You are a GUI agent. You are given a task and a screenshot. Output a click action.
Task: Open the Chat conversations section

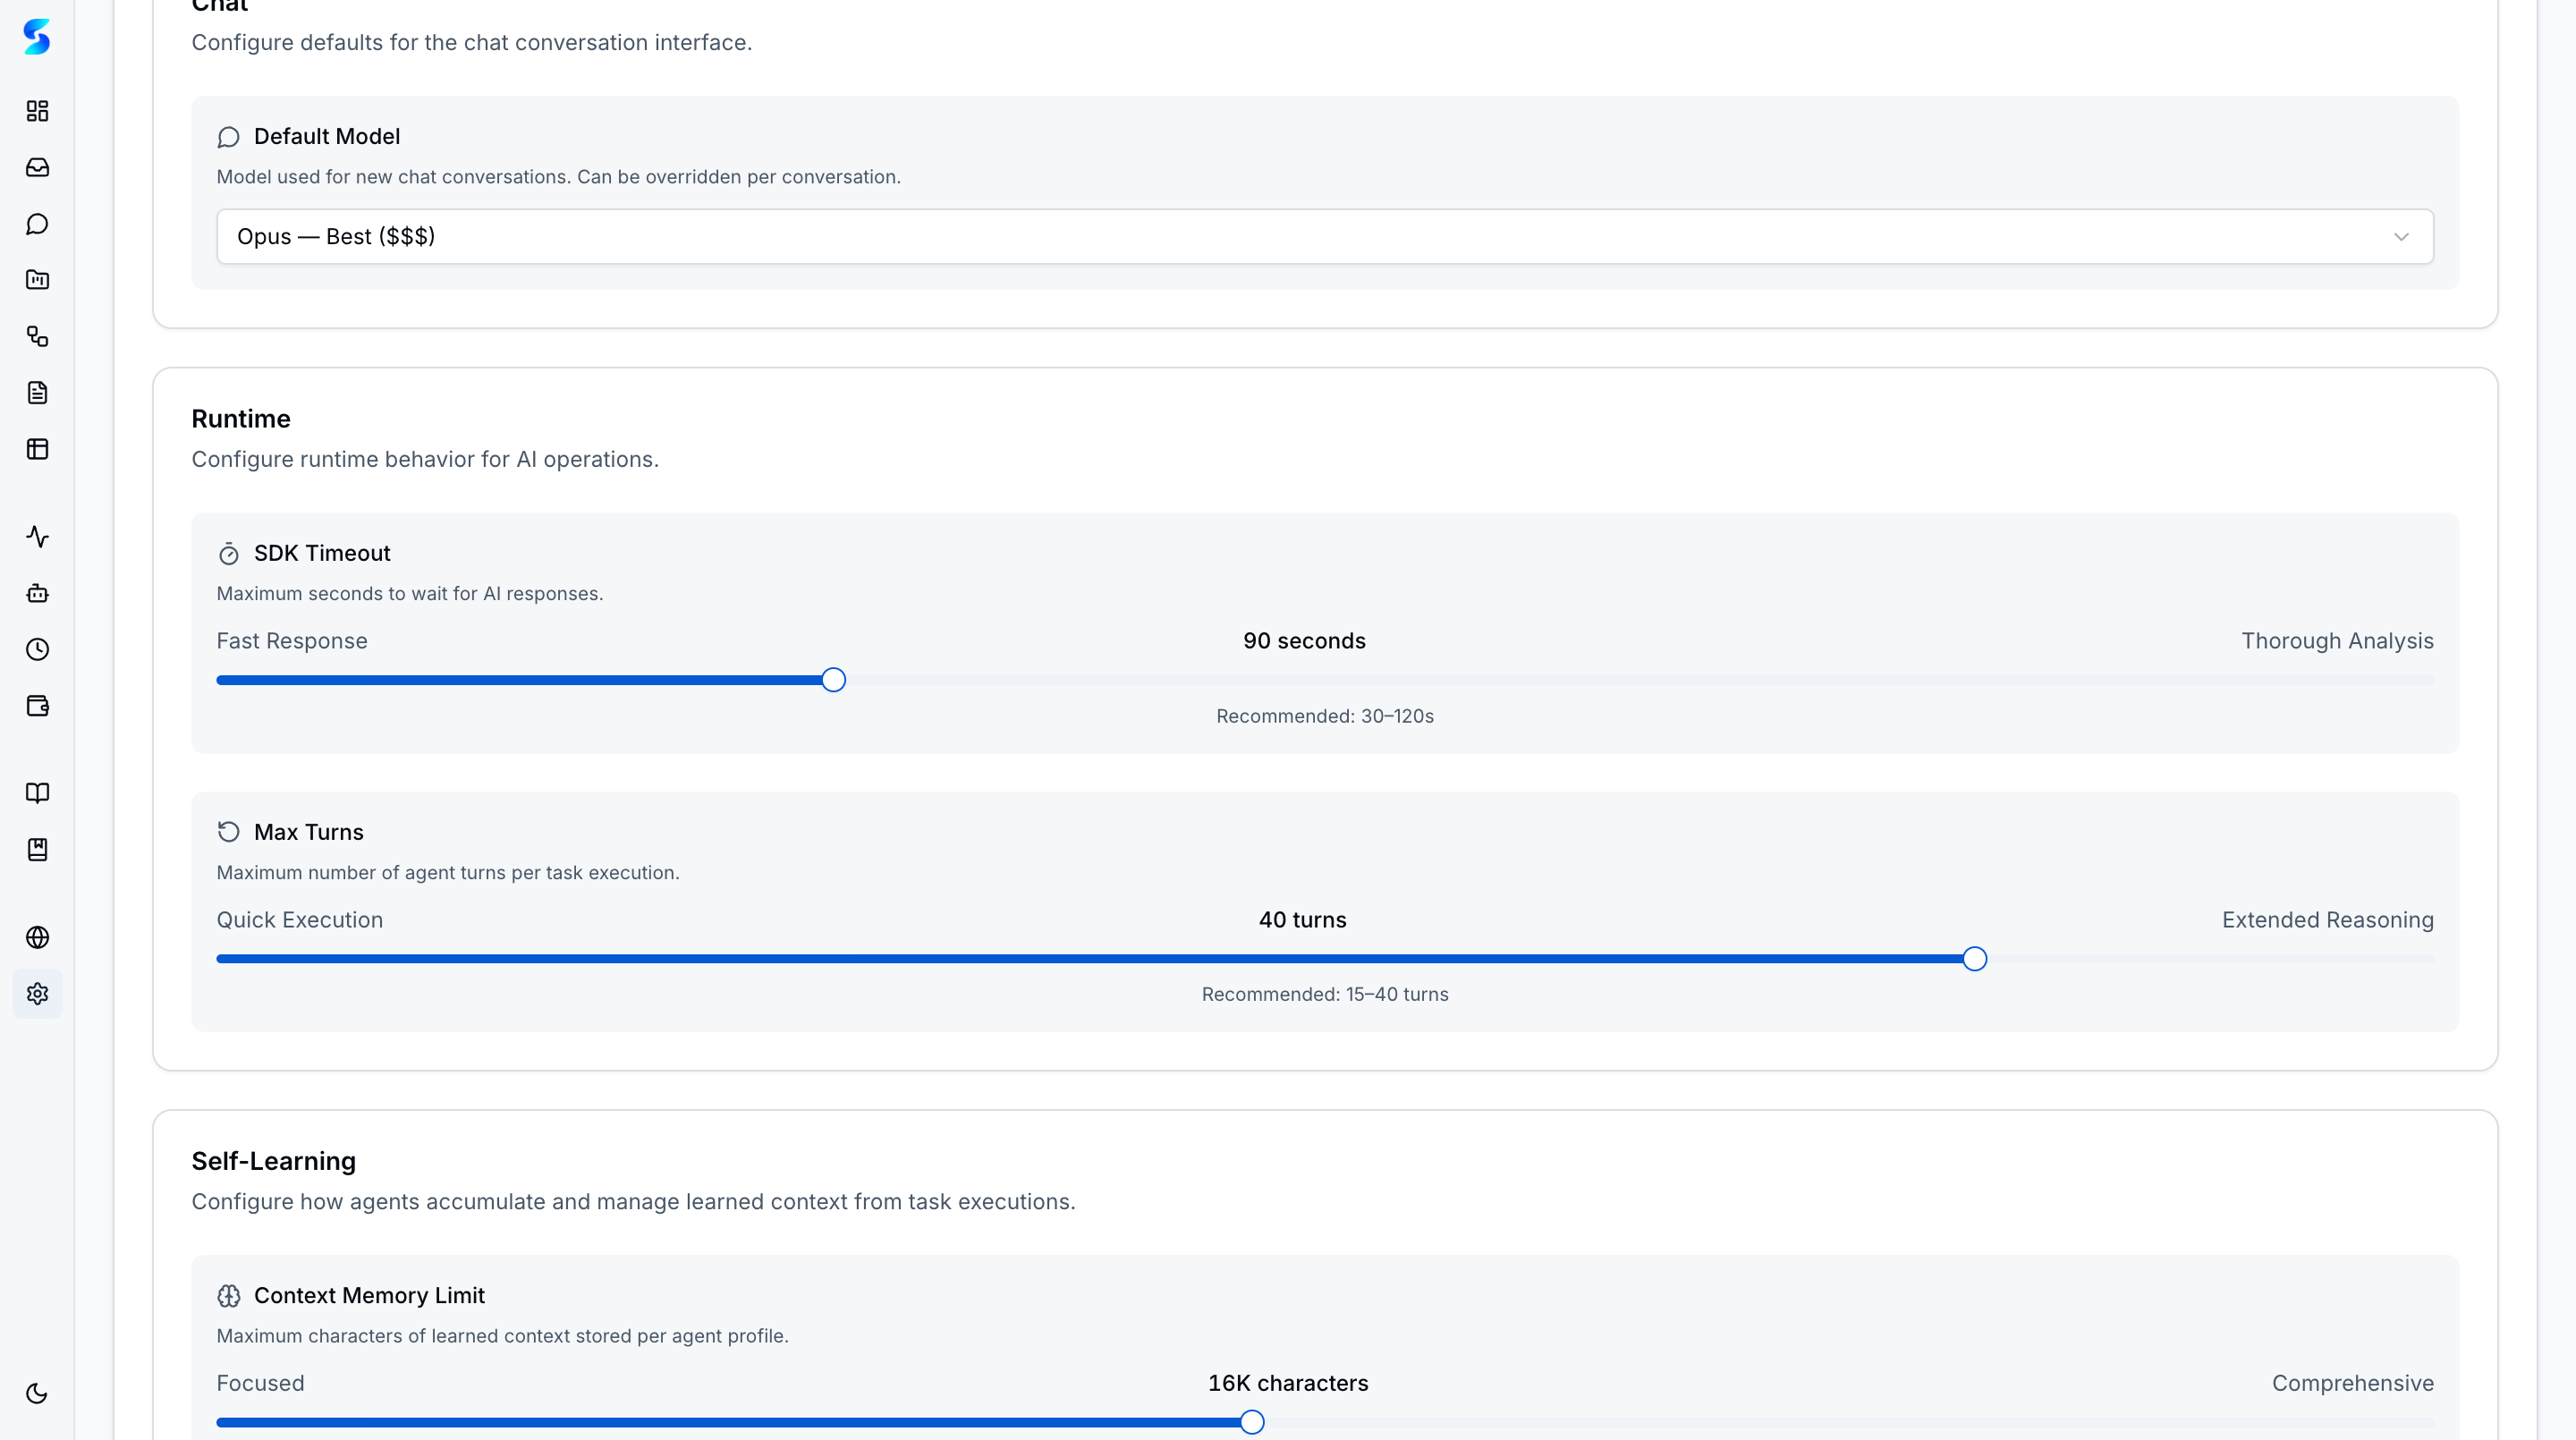[x=37, y=223]
